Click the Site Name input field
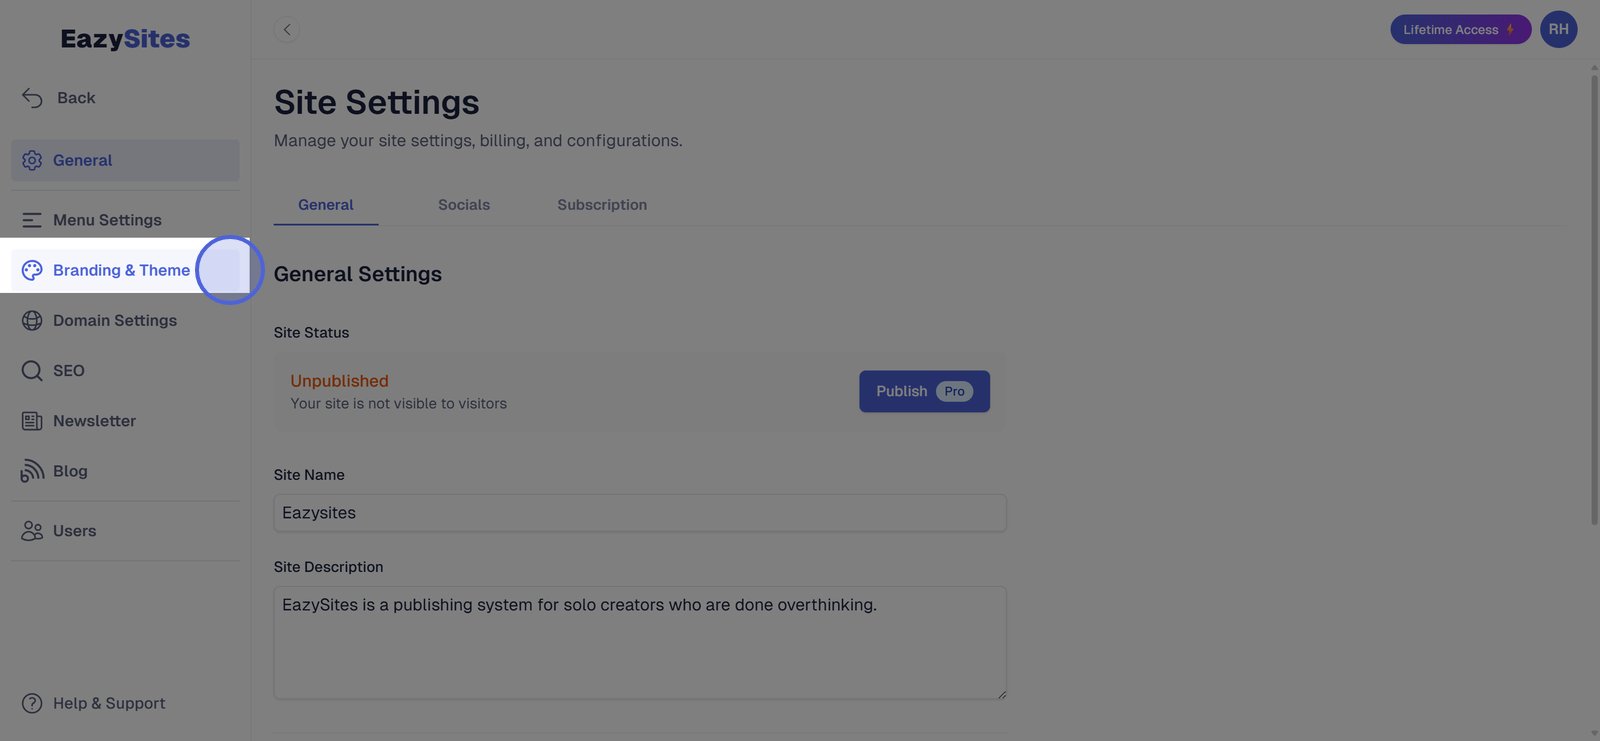The width and height of the screenshot is (1600, 741). coord(640,513)
